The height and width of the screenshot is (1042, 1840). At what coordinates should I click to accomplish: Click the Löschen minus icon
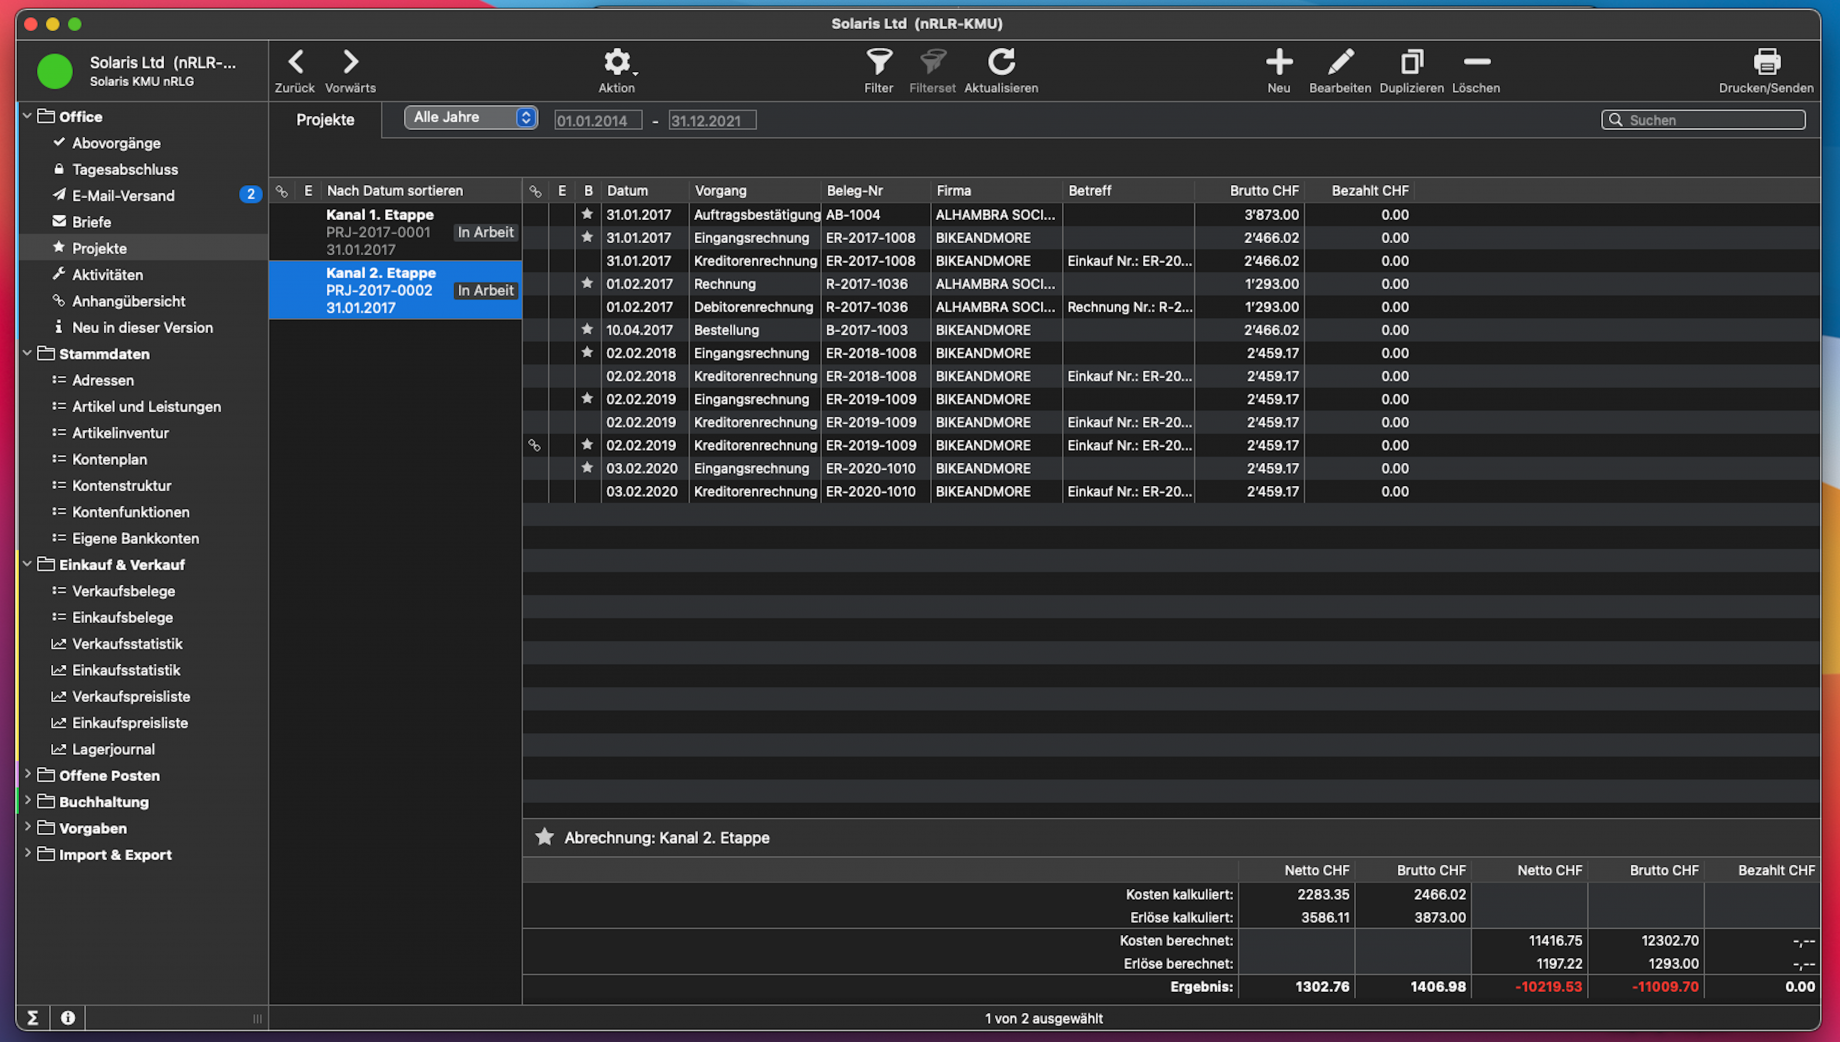pyautogui.click(x=1475, y=63)
